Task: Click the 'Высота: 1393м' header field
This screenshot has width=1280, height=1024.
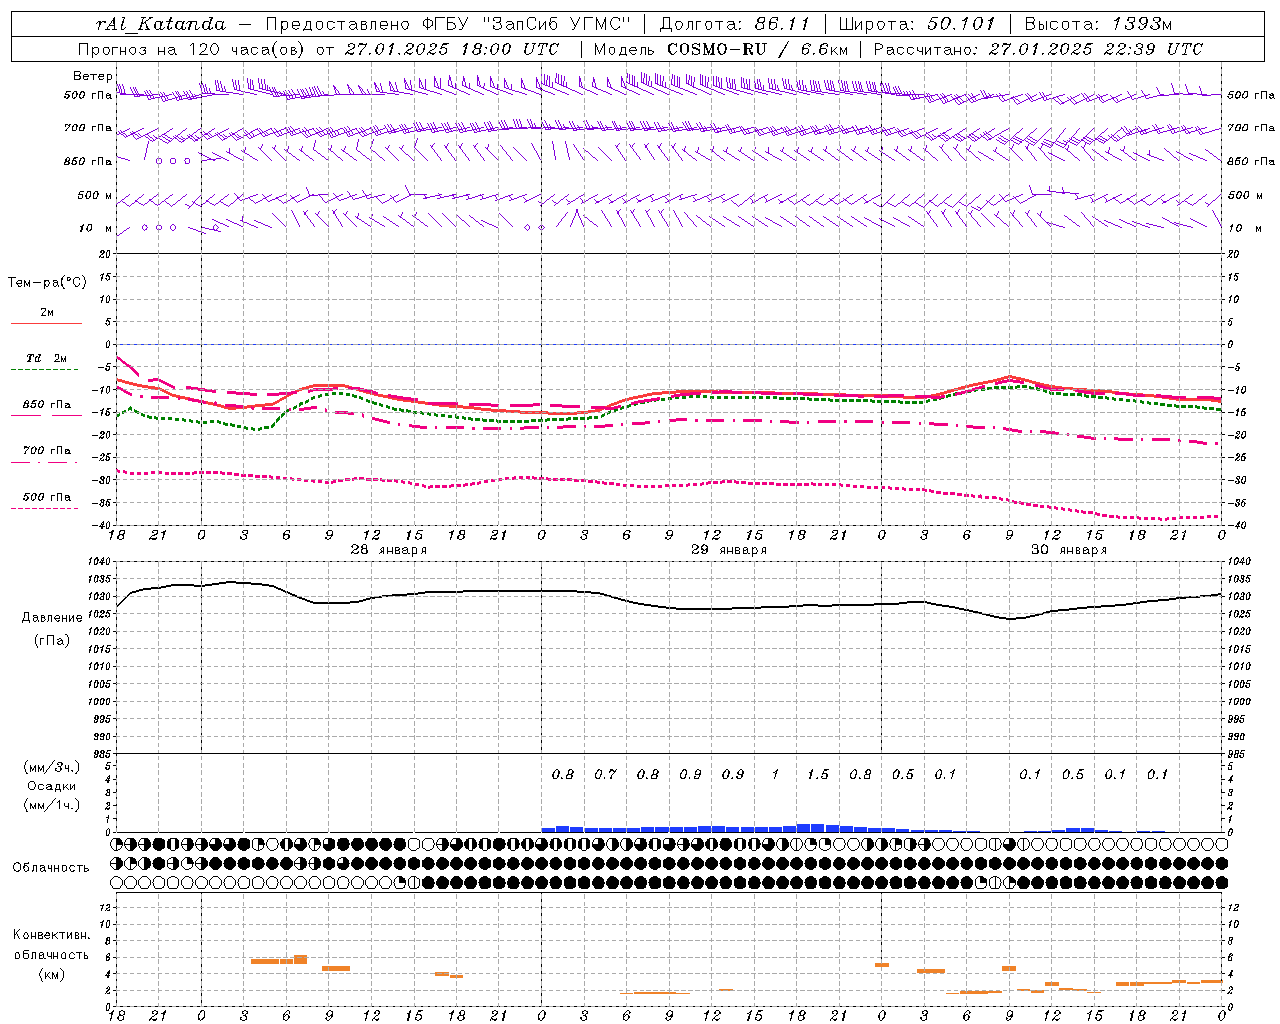Action: tap(1098, 24)
